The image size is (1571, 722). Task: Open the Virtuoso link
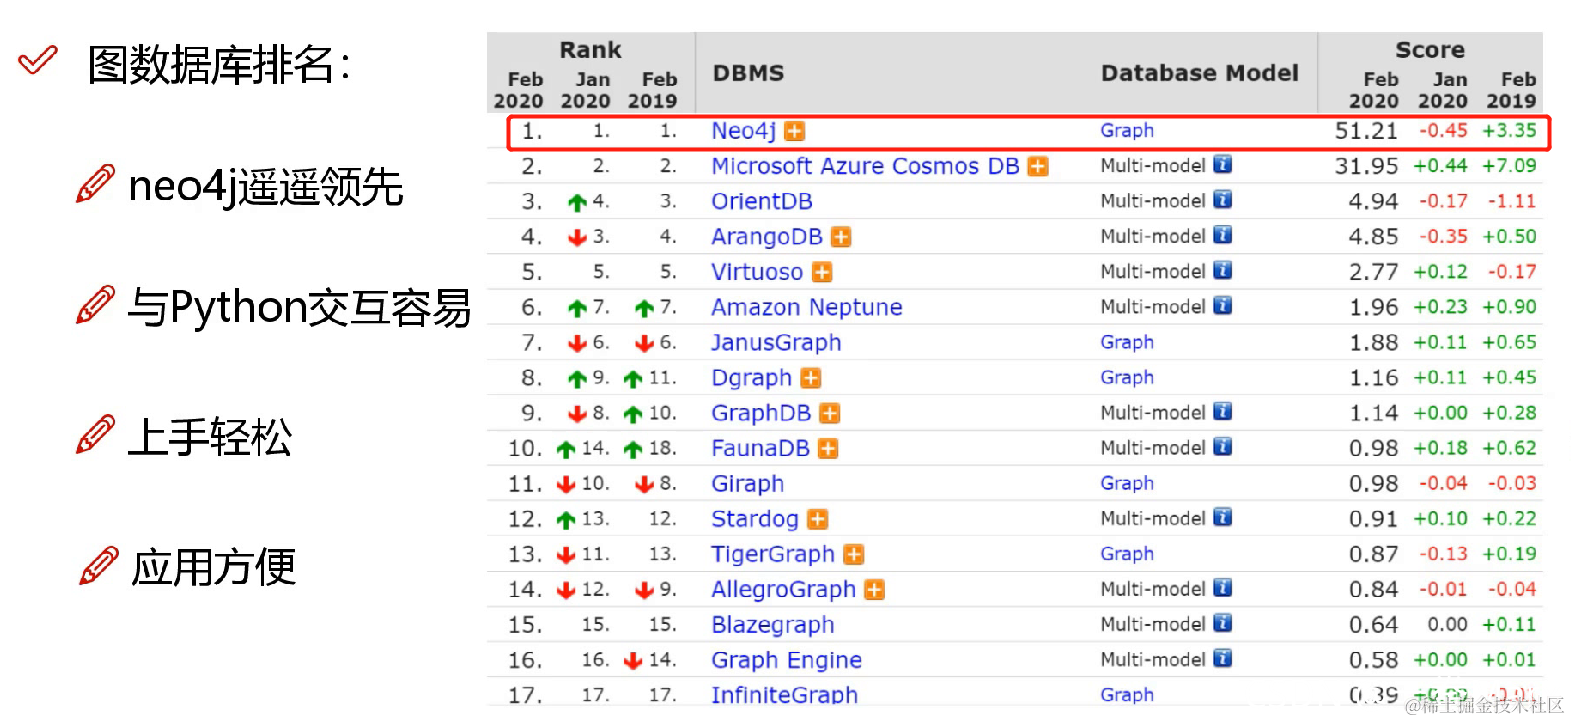[x=757, y=272]
